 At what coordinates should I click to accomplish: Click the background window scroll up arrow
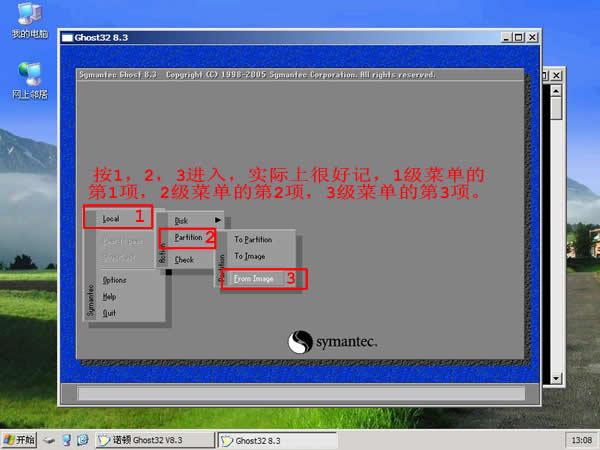556,90
